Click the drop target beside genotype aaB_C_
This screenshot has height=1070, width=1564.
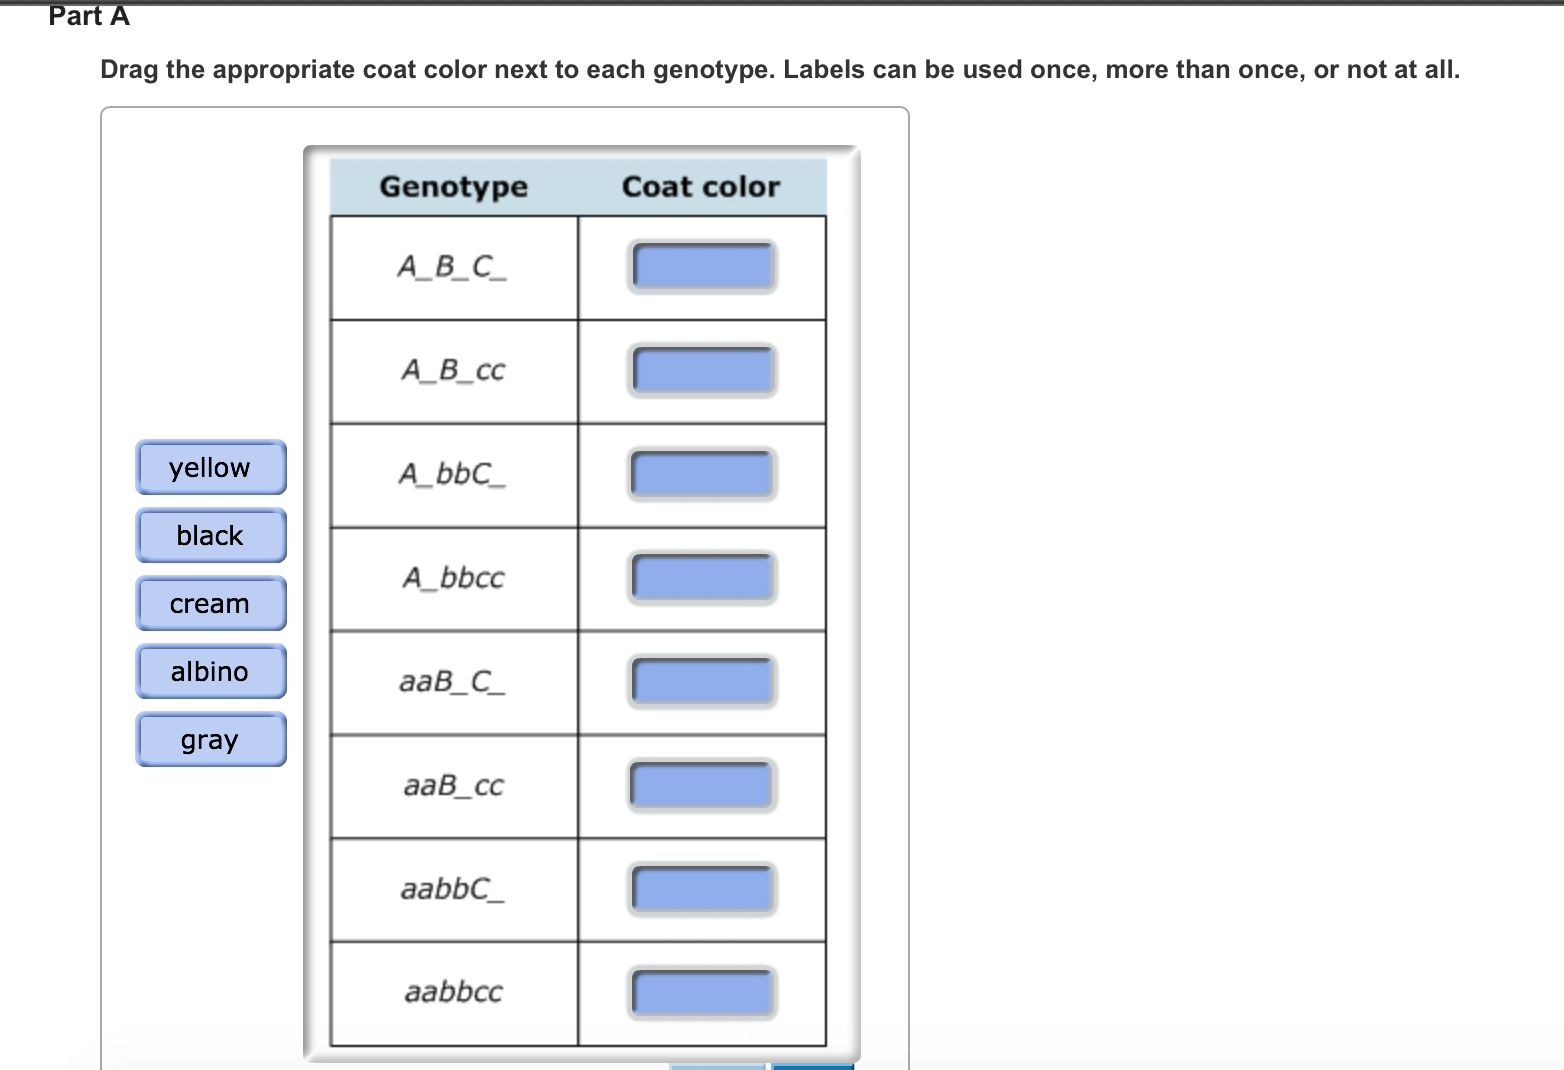(x=703, y=681)
